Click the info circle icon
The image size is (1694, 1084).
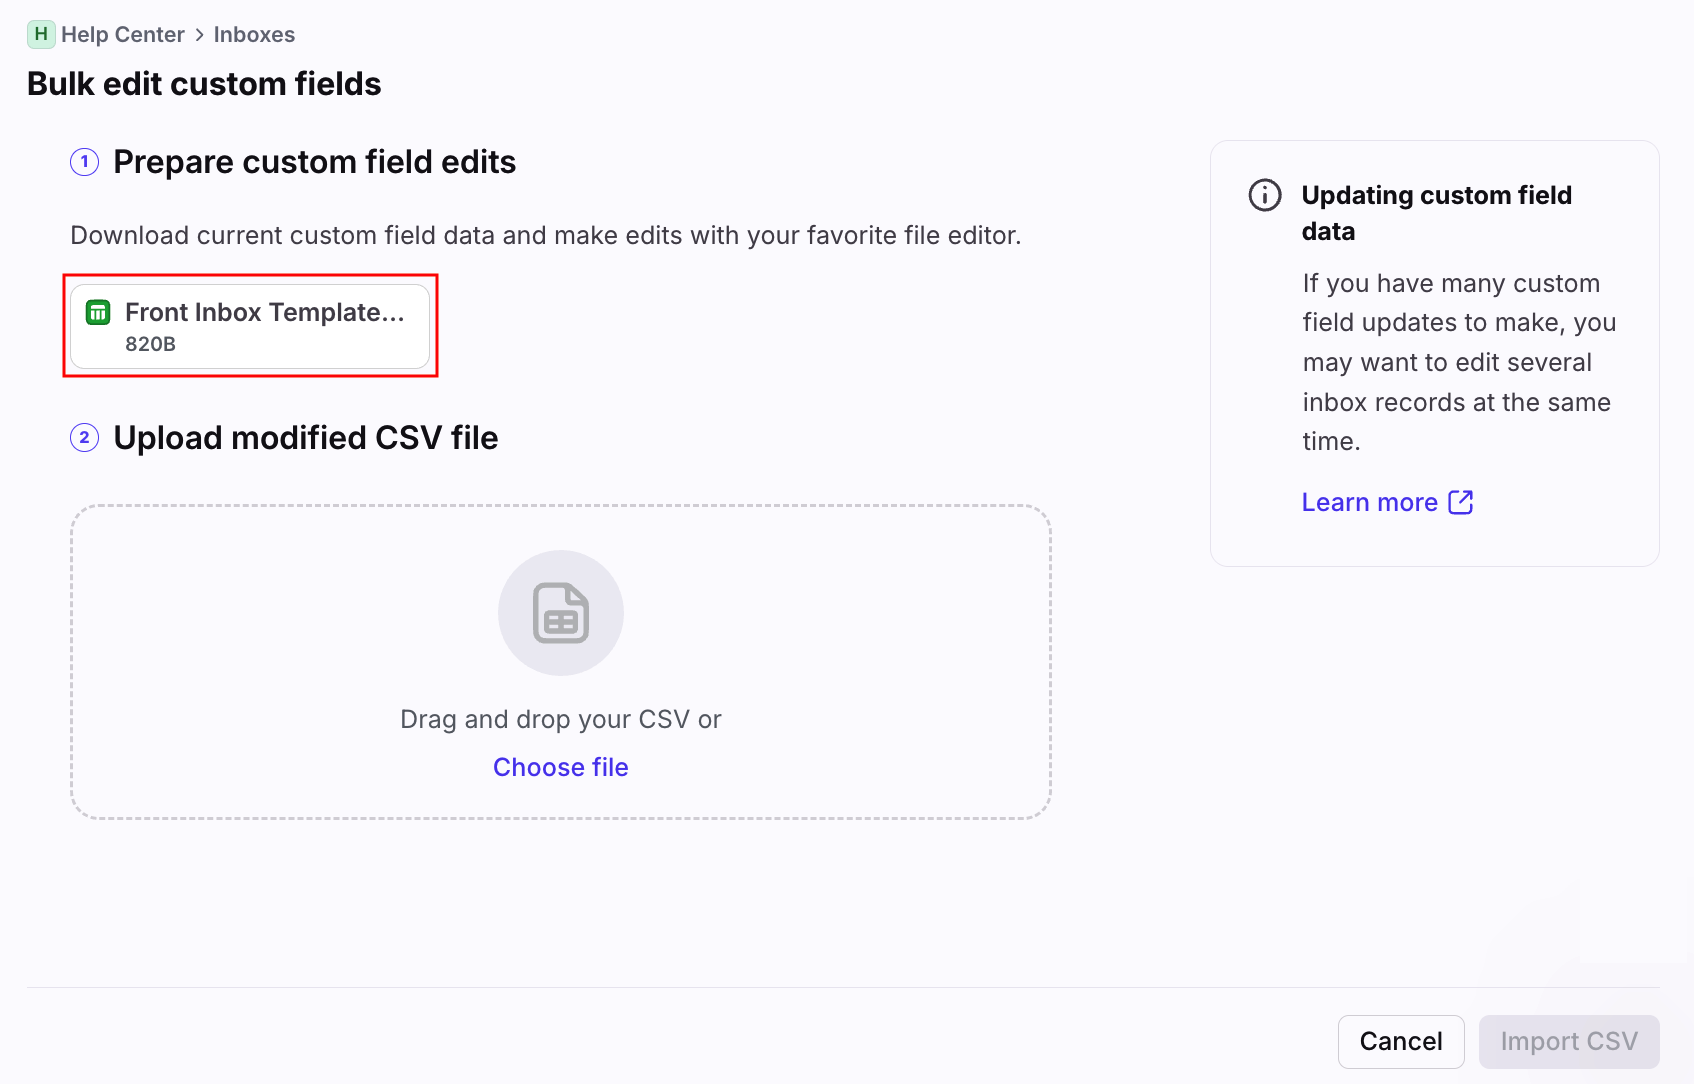(1265, 195)
